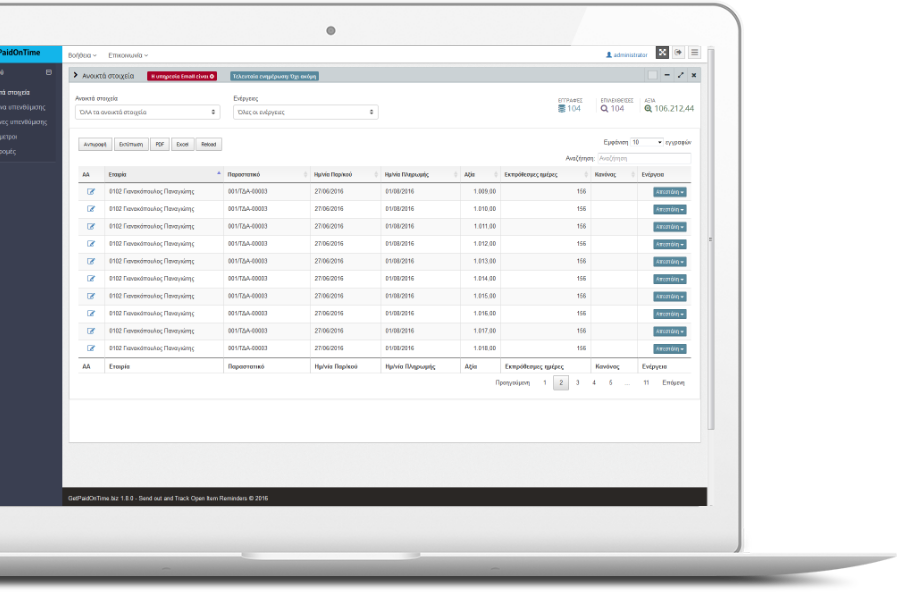Open the Επικοινωνία menu

click(x=127, y=55)
